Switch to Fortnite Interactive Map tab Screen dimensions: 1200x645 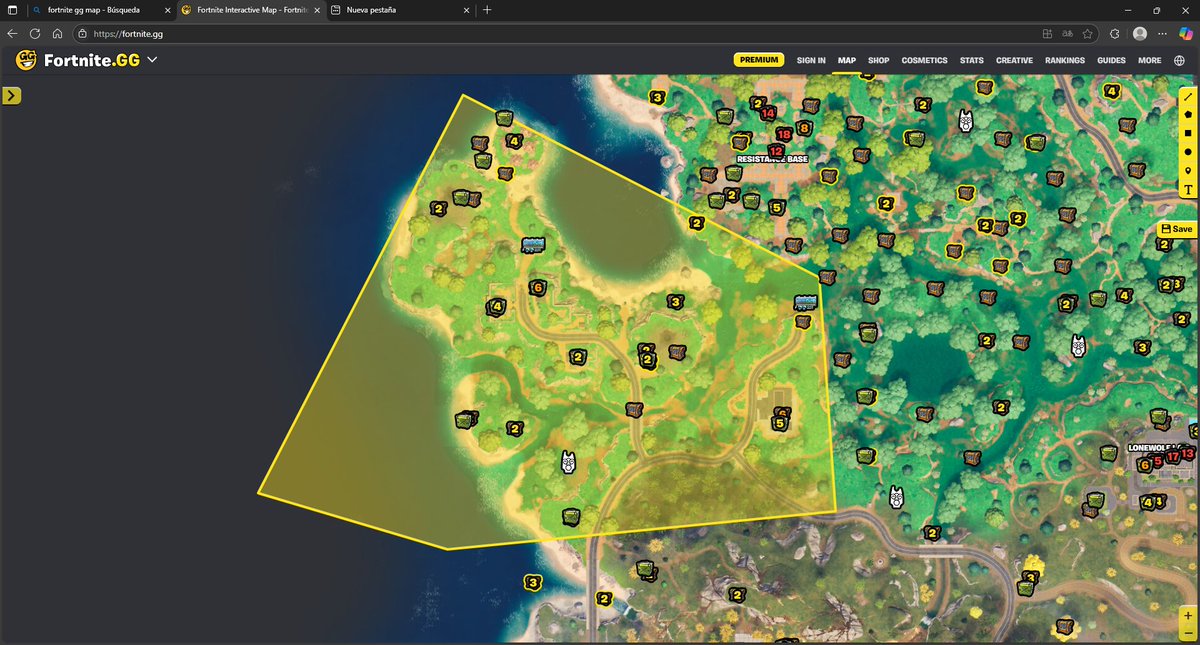[x=252, y=9]
